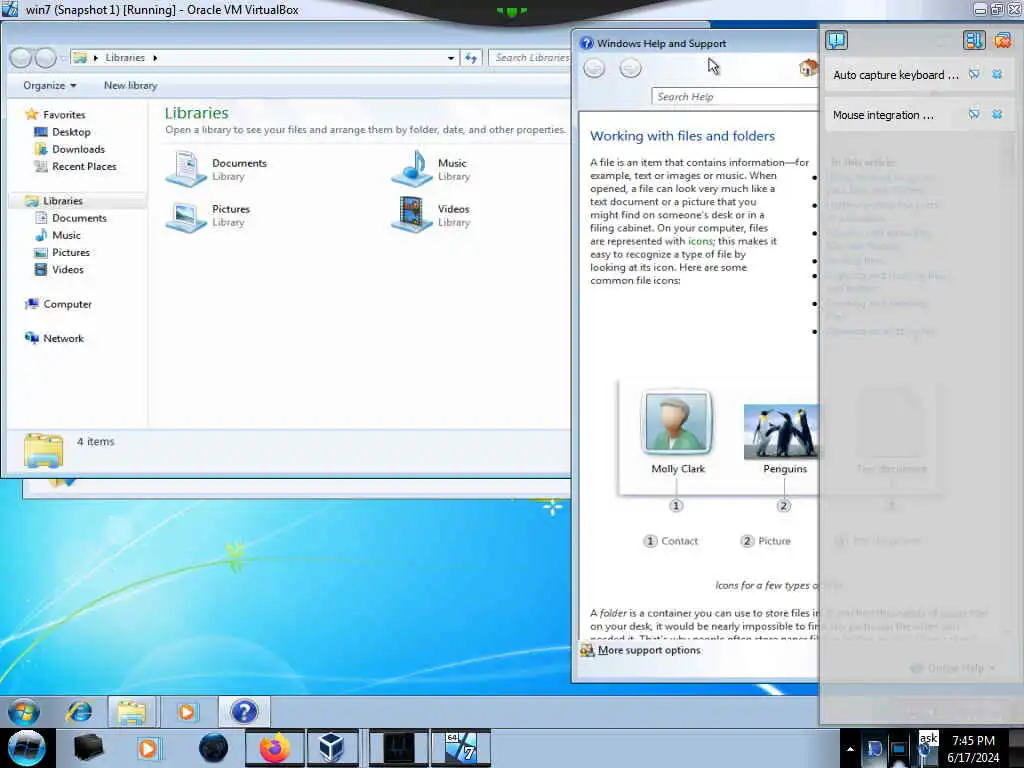Screen dimensions: 1024x768
Task: Open Downloads under Favorites
Action: (x=78, y=149)
